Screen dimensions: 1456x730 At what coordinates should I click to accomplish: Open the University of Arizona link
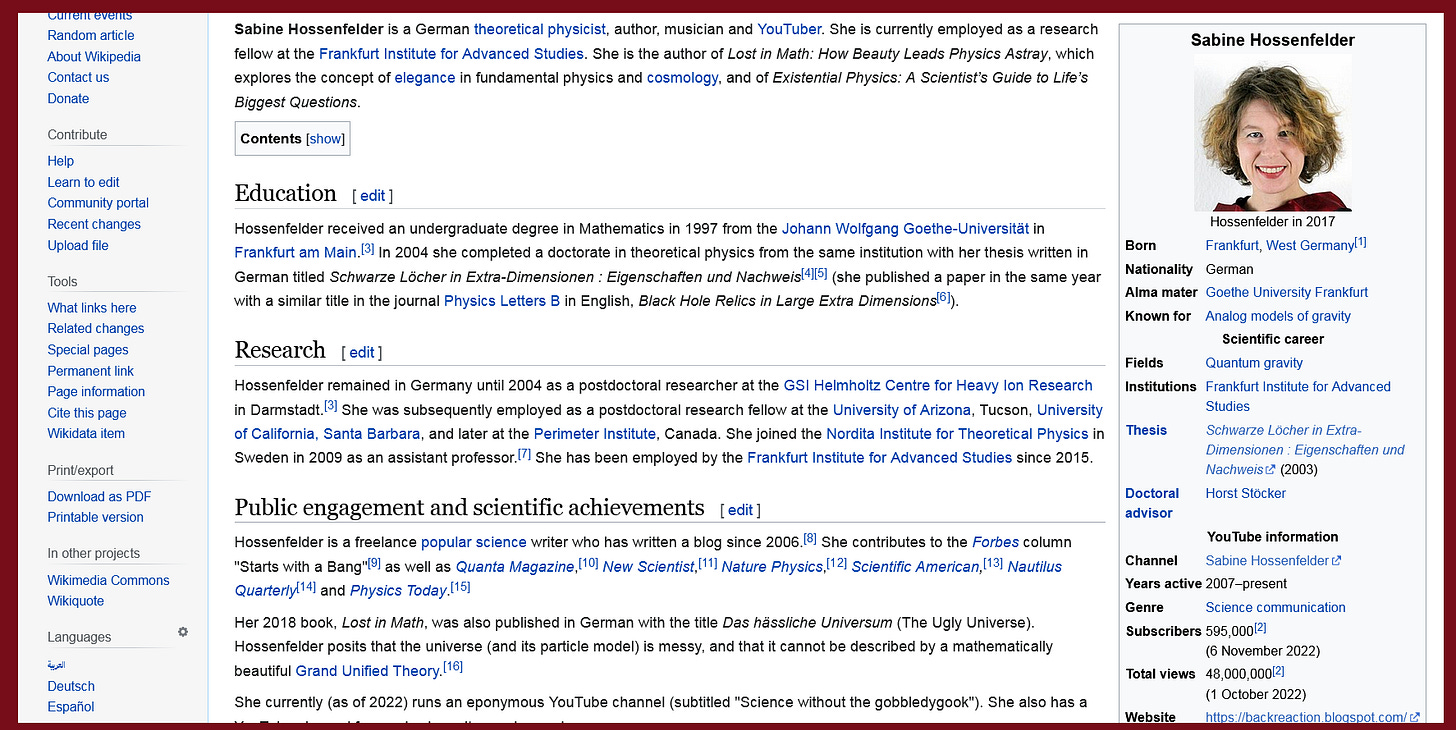(902, 409)
